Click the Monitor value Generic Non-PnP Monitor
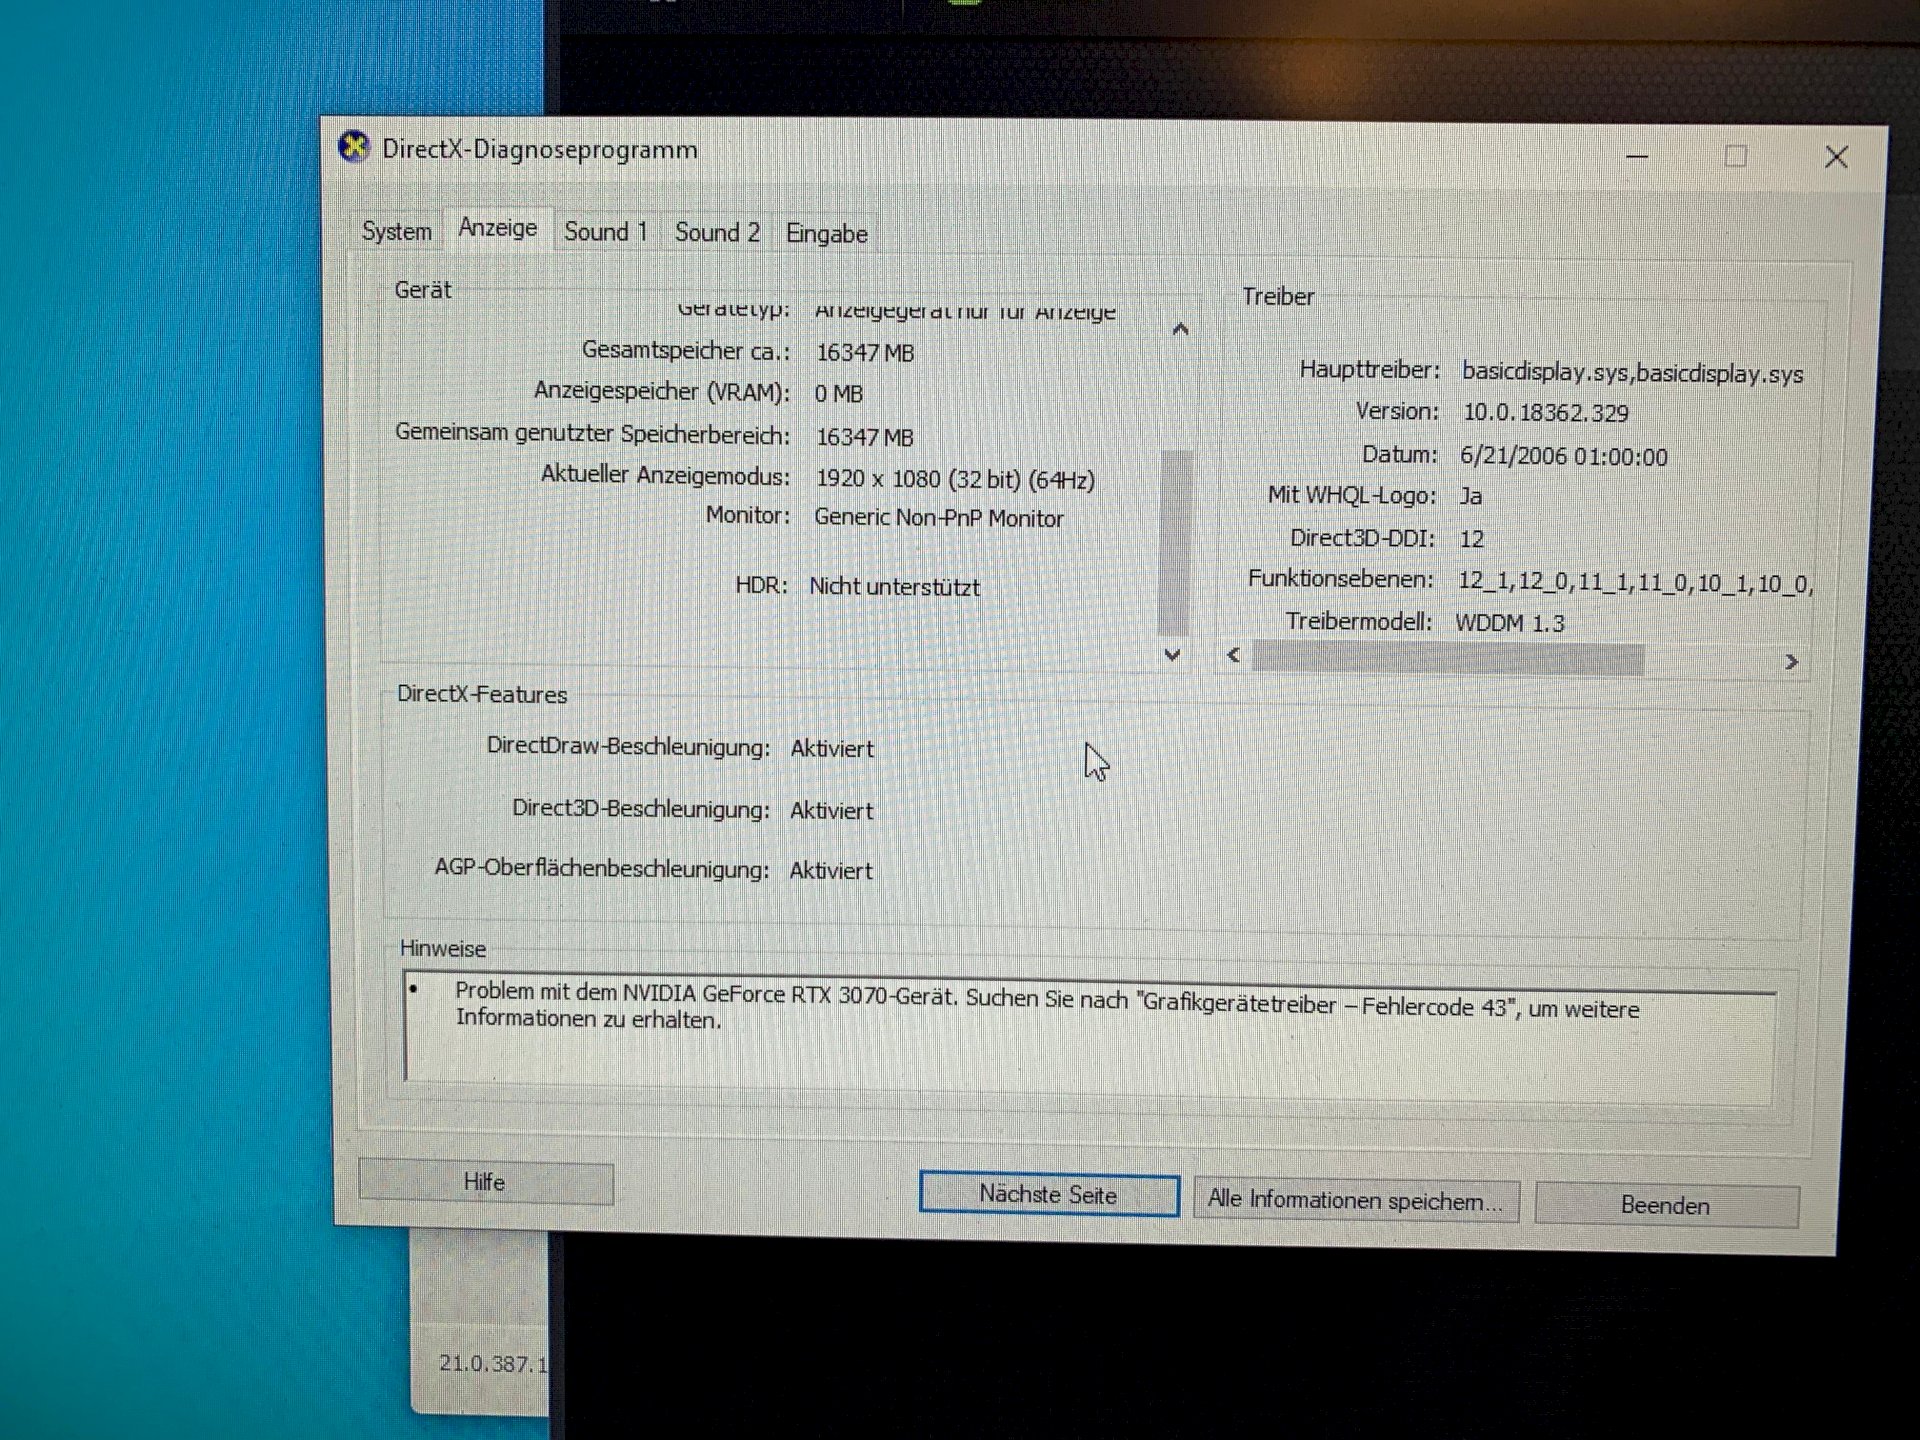The width and height of the screenshot is (1920, 1440). click(939, 518)
